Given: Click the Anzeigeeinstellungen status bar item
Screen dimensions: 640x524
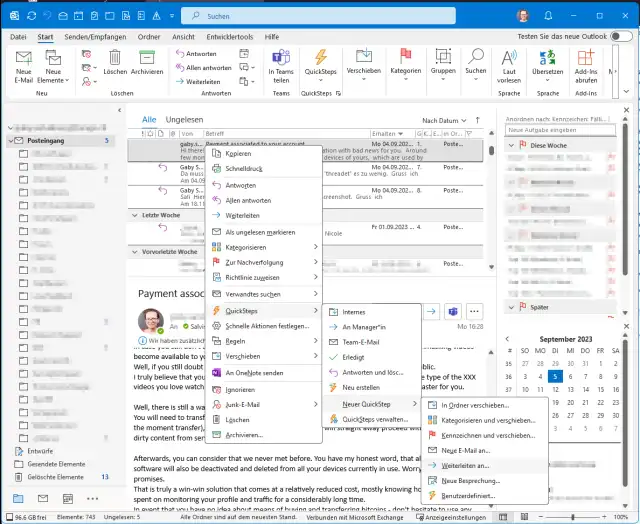Looking at the screenshot, I should [x=451, y=517].
